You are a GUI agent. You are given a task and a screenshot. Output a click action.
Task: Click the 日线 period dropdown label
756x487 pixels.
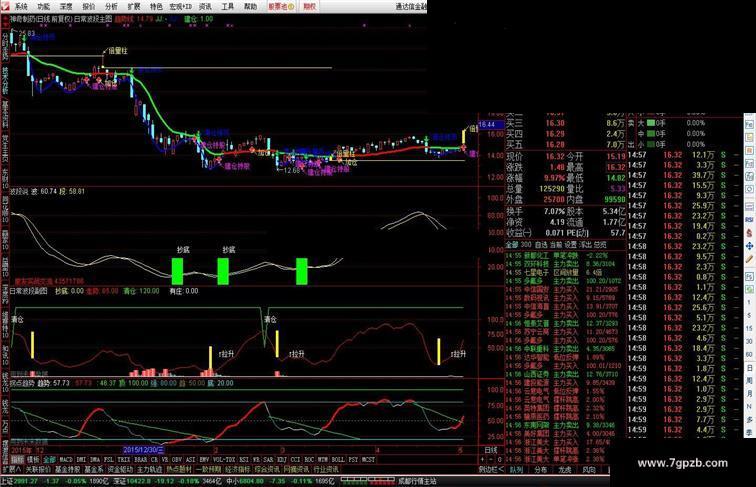point(491,450)
